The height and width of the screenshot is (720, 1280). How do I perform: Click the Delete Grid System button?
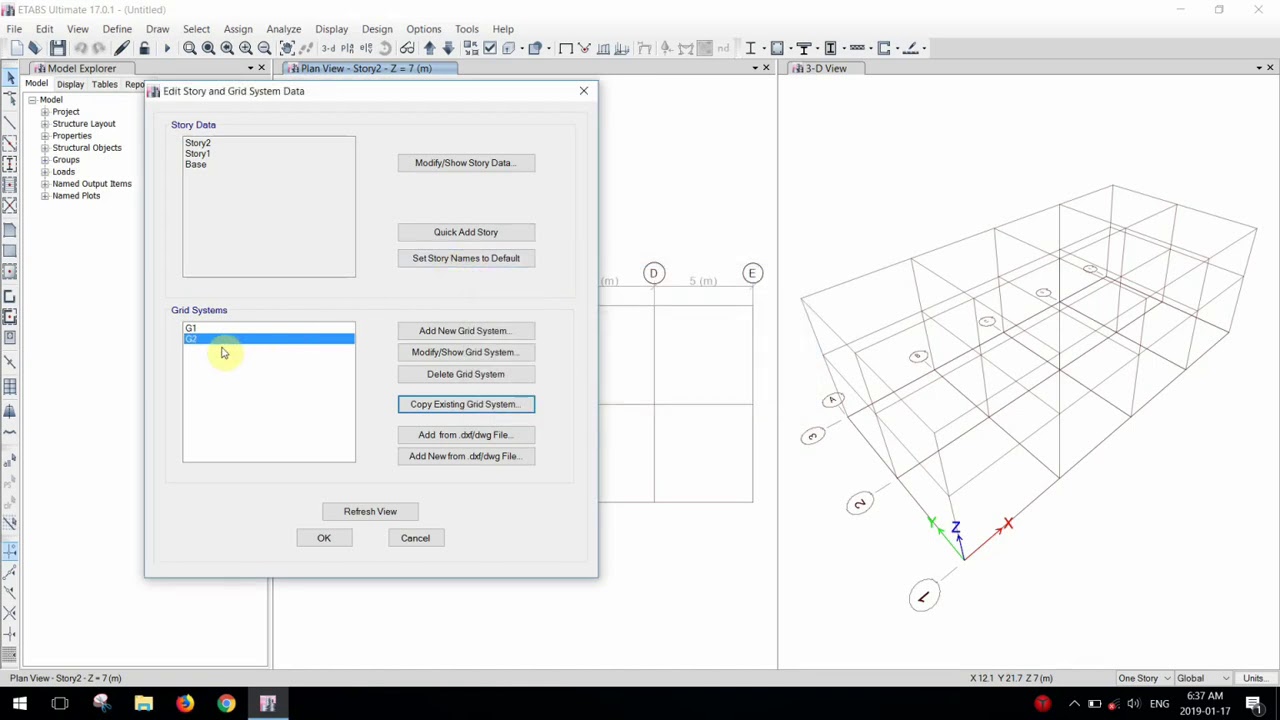click(x=466, y=374)
